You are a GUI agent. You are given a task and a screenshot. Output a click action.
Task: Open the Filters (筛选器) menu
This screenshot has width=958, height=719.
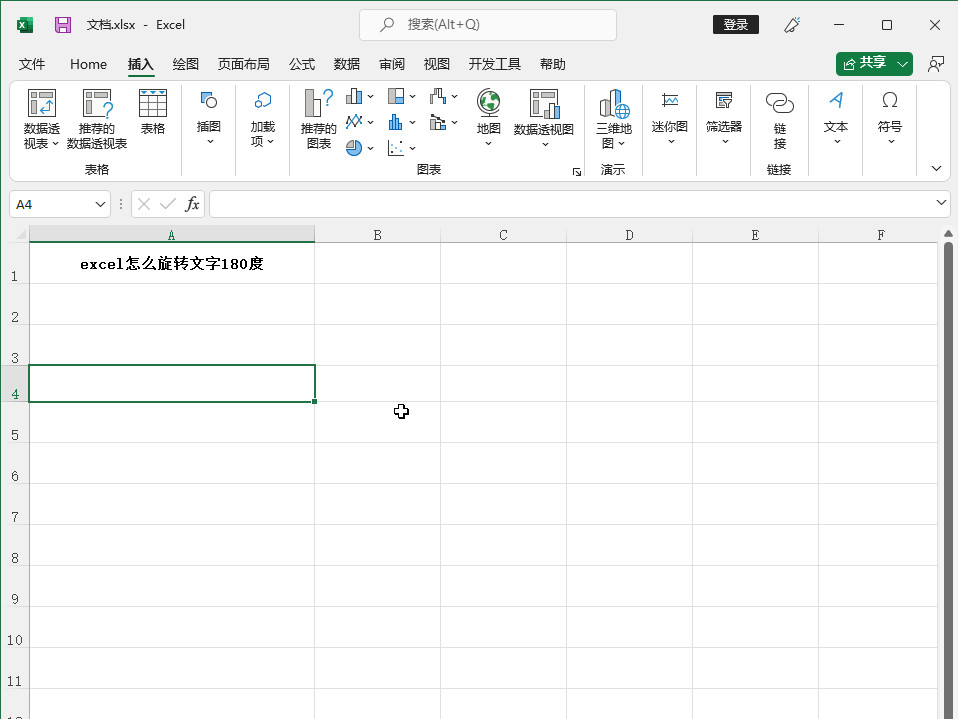pyautogui.click(x=724, y=119)
